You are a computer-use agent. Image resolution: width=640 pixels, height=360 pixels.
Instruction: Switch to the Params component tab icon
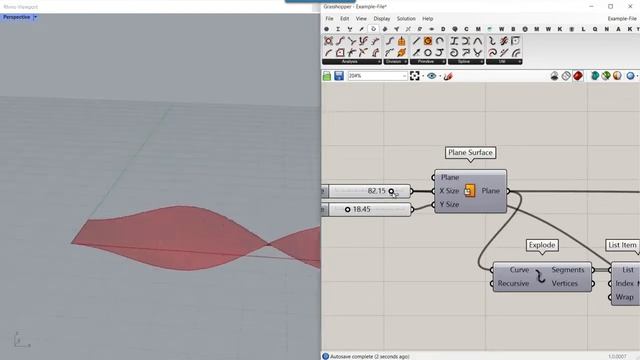click(x=326, y=29)
